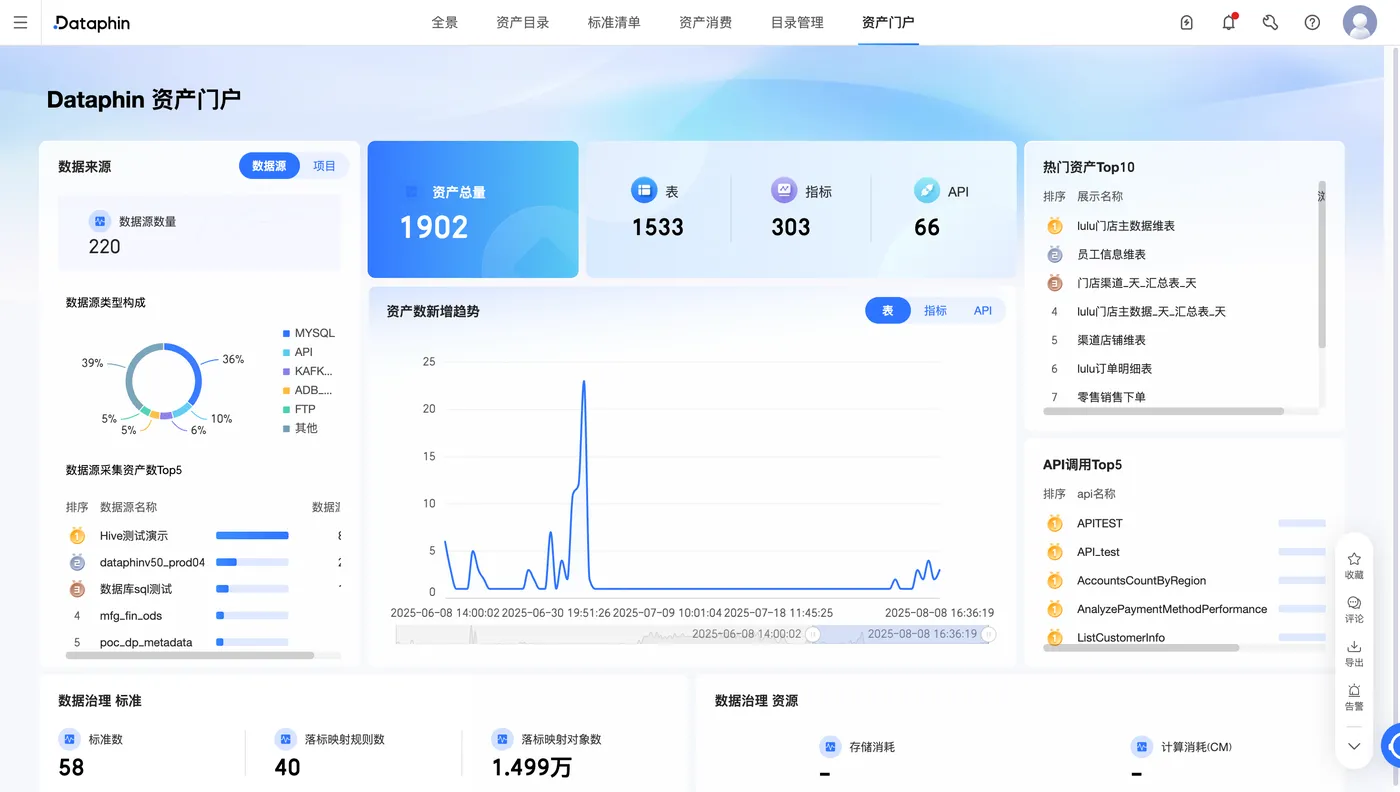
Task: Click the 落标映射规则数 icon
Action: pyautogui.click(x=285, y=740)
